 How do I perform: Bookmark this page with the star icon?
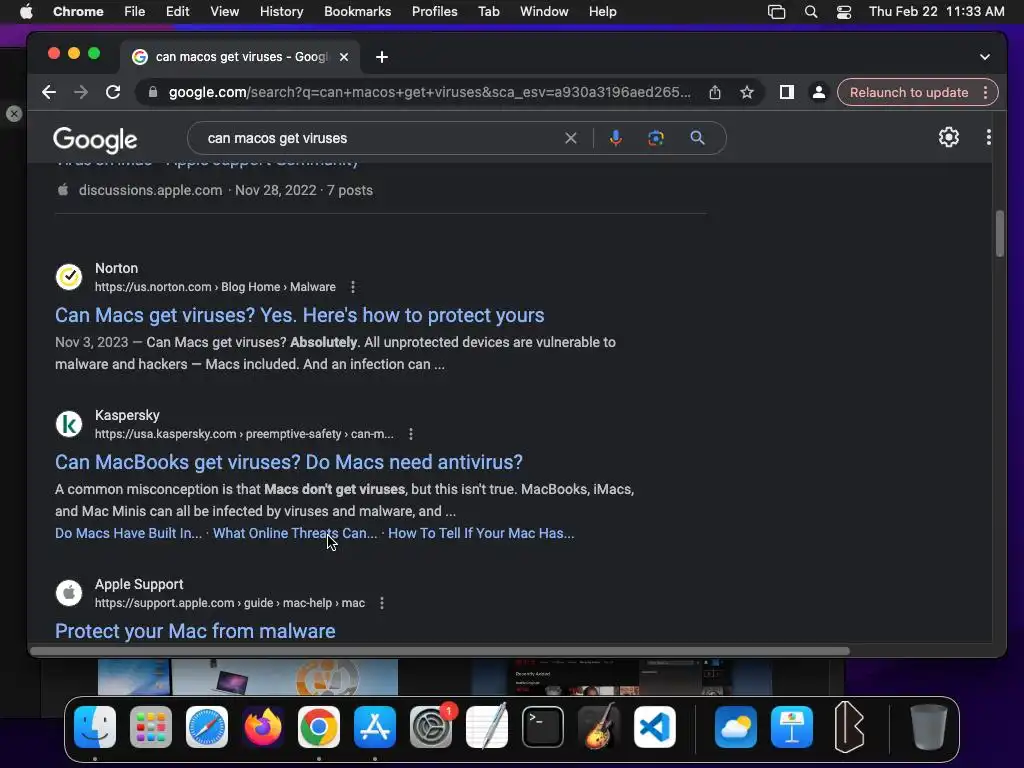[747, 92]
